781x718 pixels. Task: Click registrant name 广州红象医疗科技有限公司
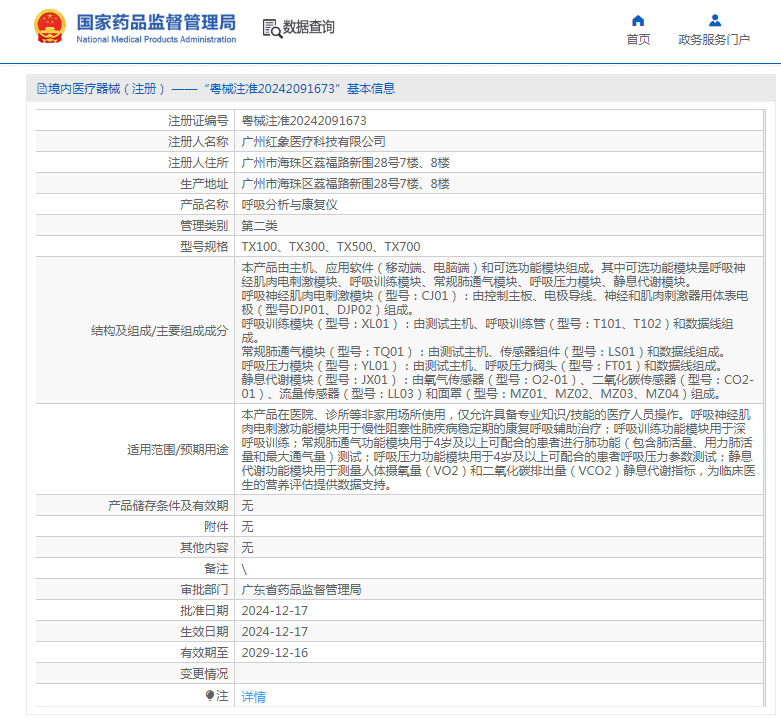point(313,142)
